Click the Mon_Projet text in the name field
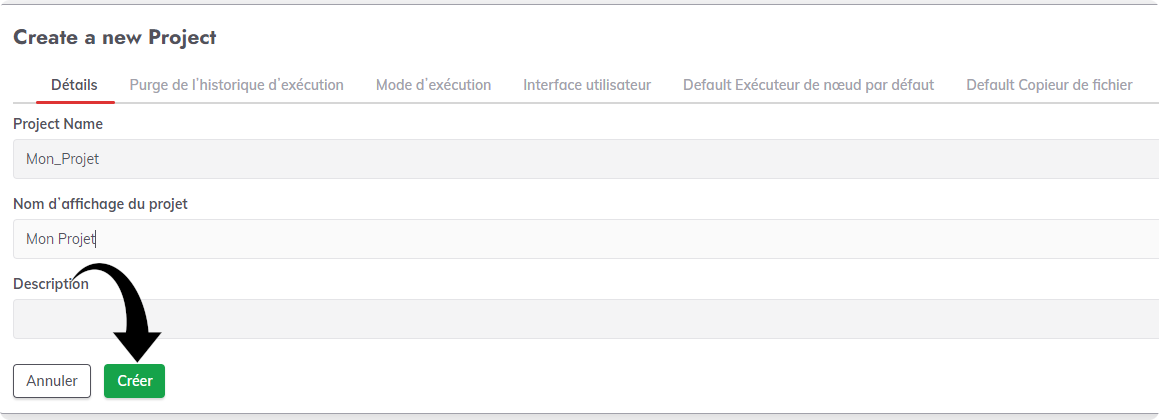1159x420 pixels. point(62,159)
